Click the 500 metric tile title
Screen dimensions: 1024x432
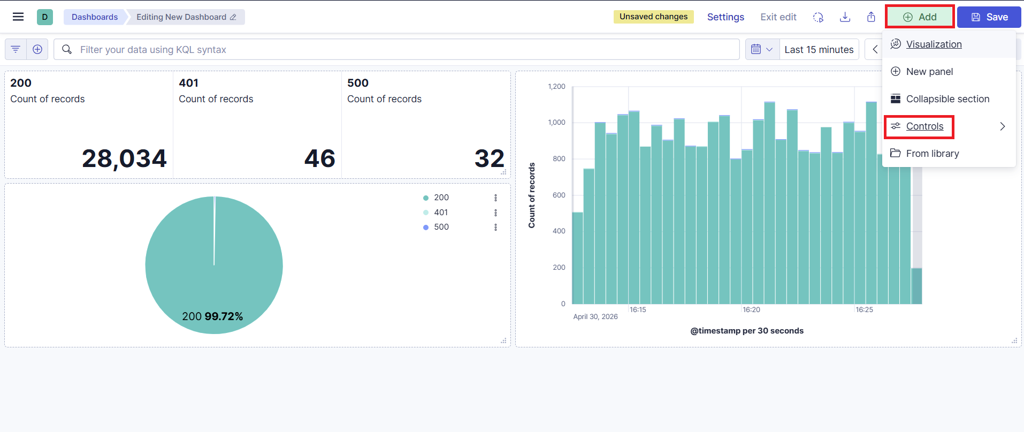coord(358,83)
